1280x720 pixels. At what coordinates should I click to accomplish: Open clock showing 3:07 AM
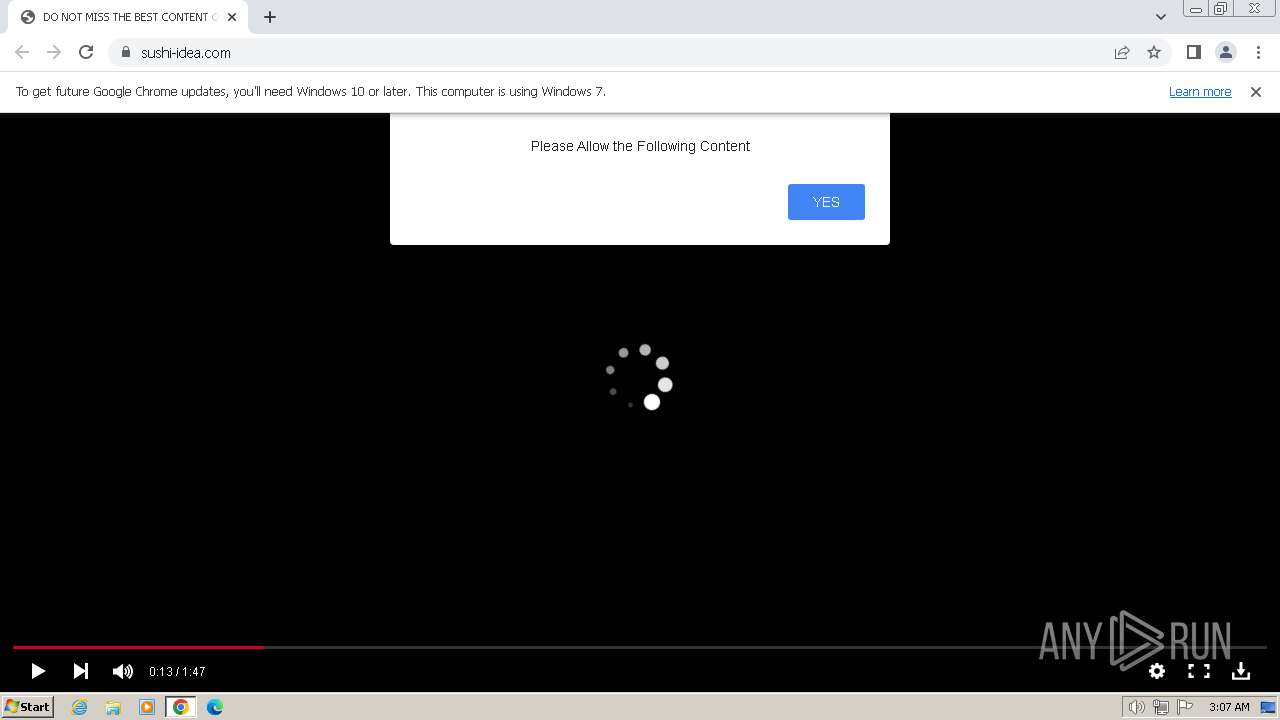coord(1229,707)
